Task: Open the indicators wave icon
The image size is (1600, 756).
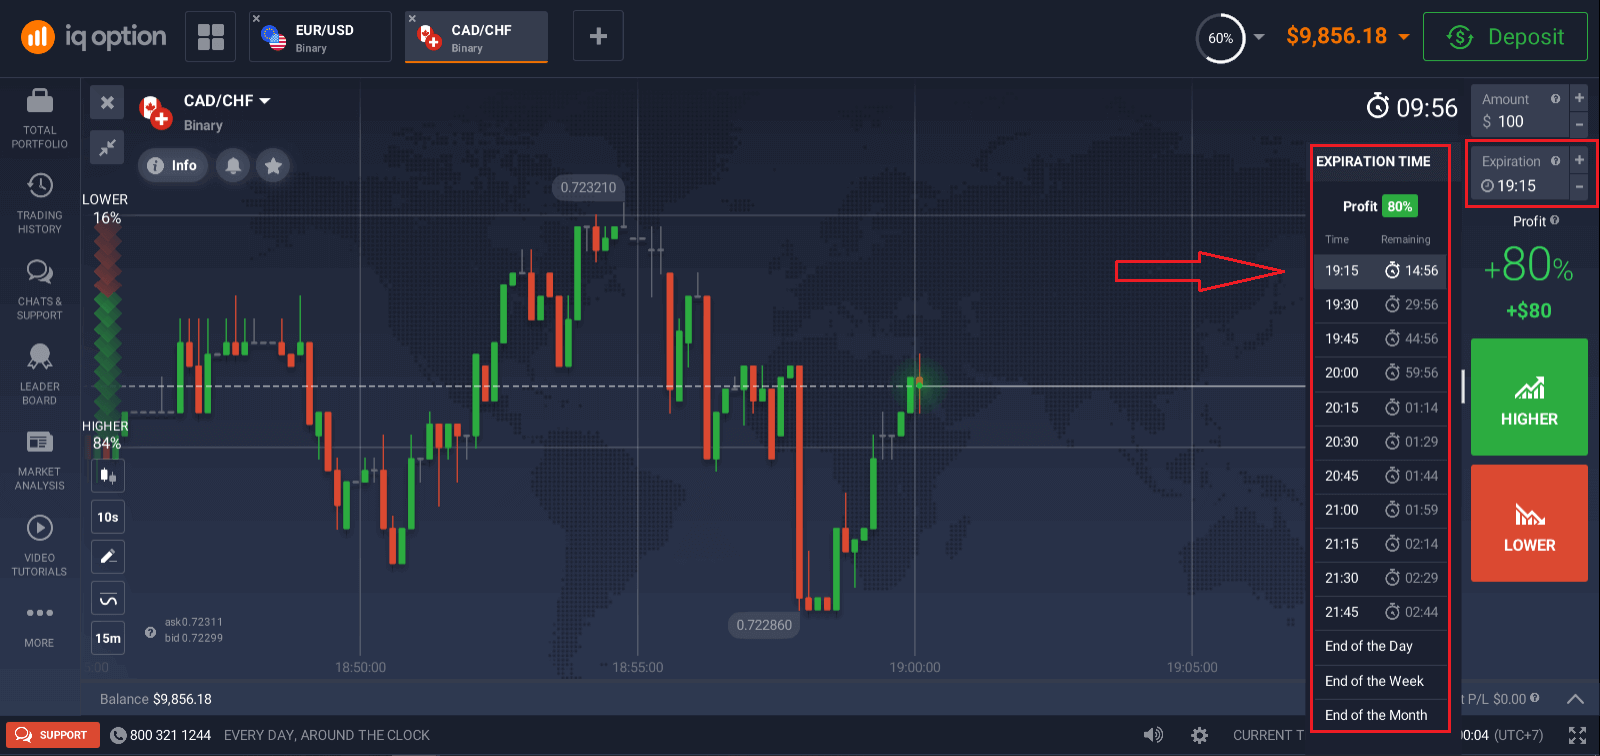Action: pos(108,598)
